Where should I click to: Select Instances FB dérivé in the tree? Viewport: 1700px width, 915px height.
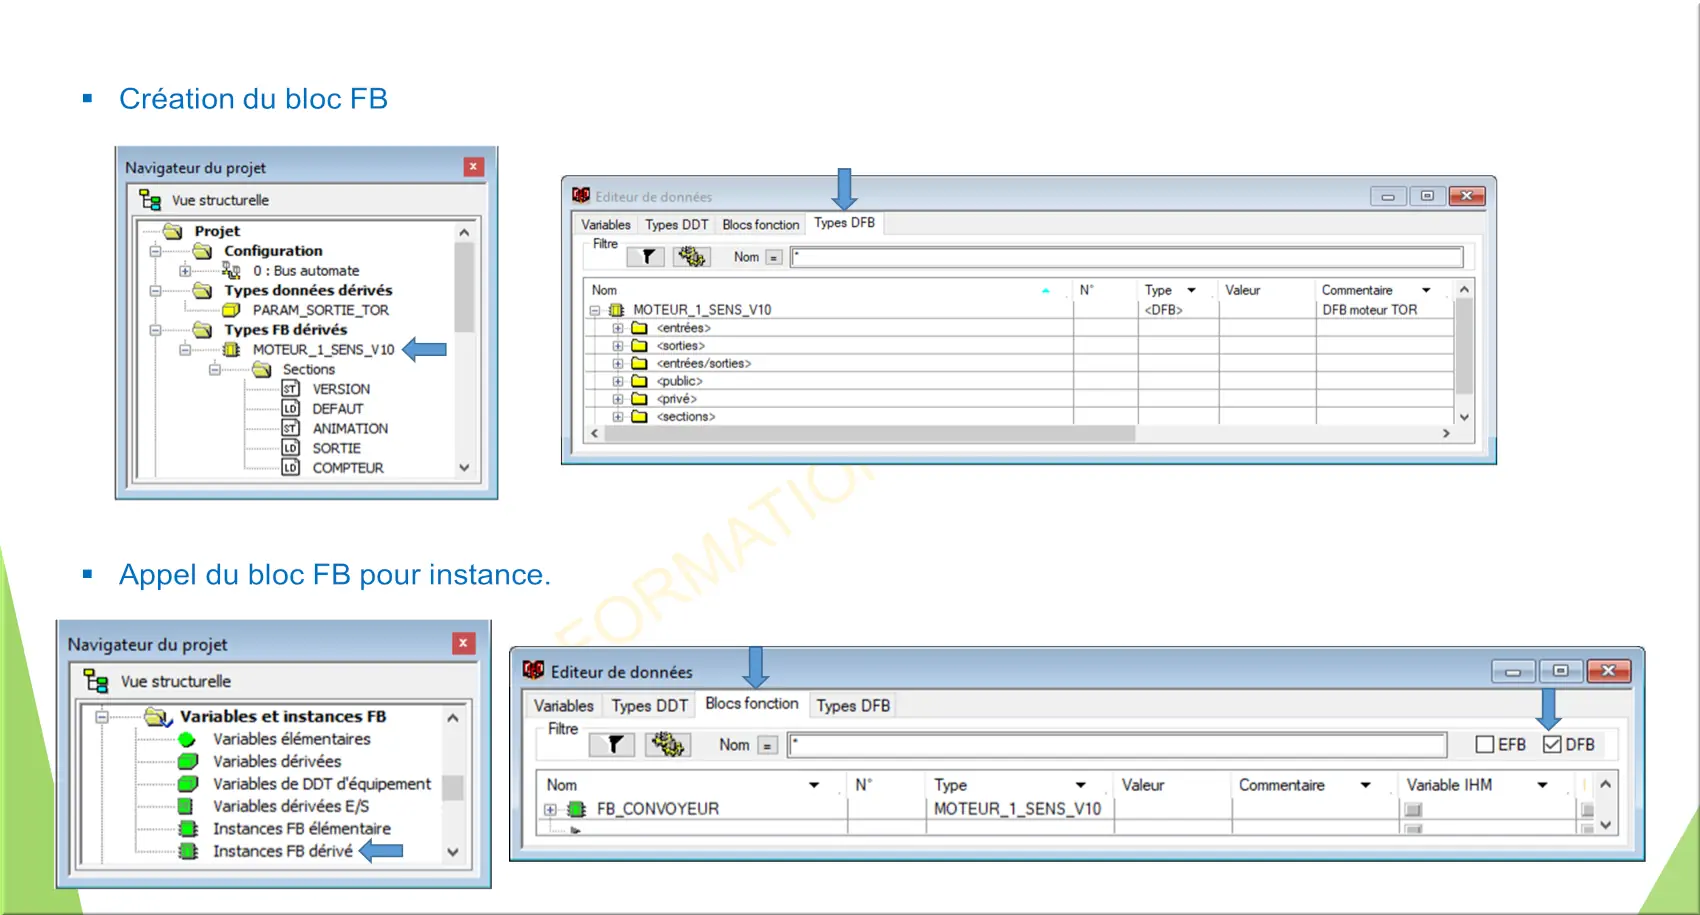[282, 851]
